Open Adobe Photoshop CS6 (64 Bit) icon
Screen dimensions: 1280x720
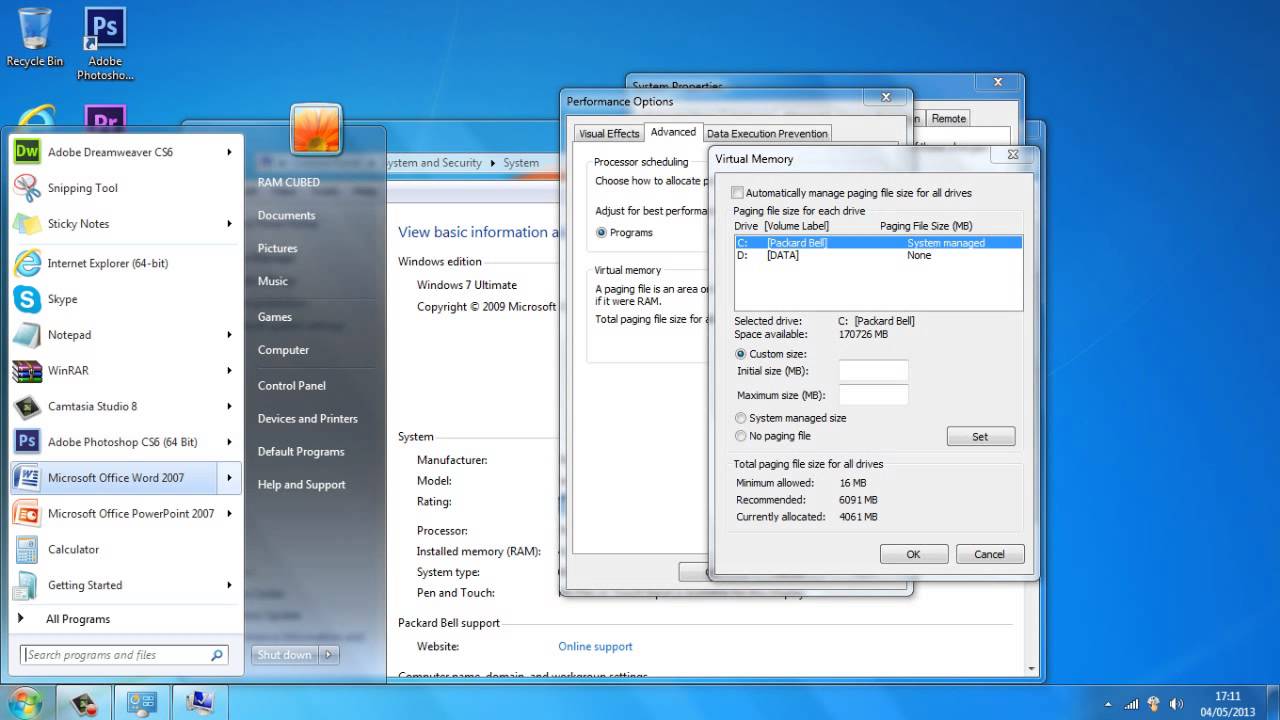(x=27, y=442)
